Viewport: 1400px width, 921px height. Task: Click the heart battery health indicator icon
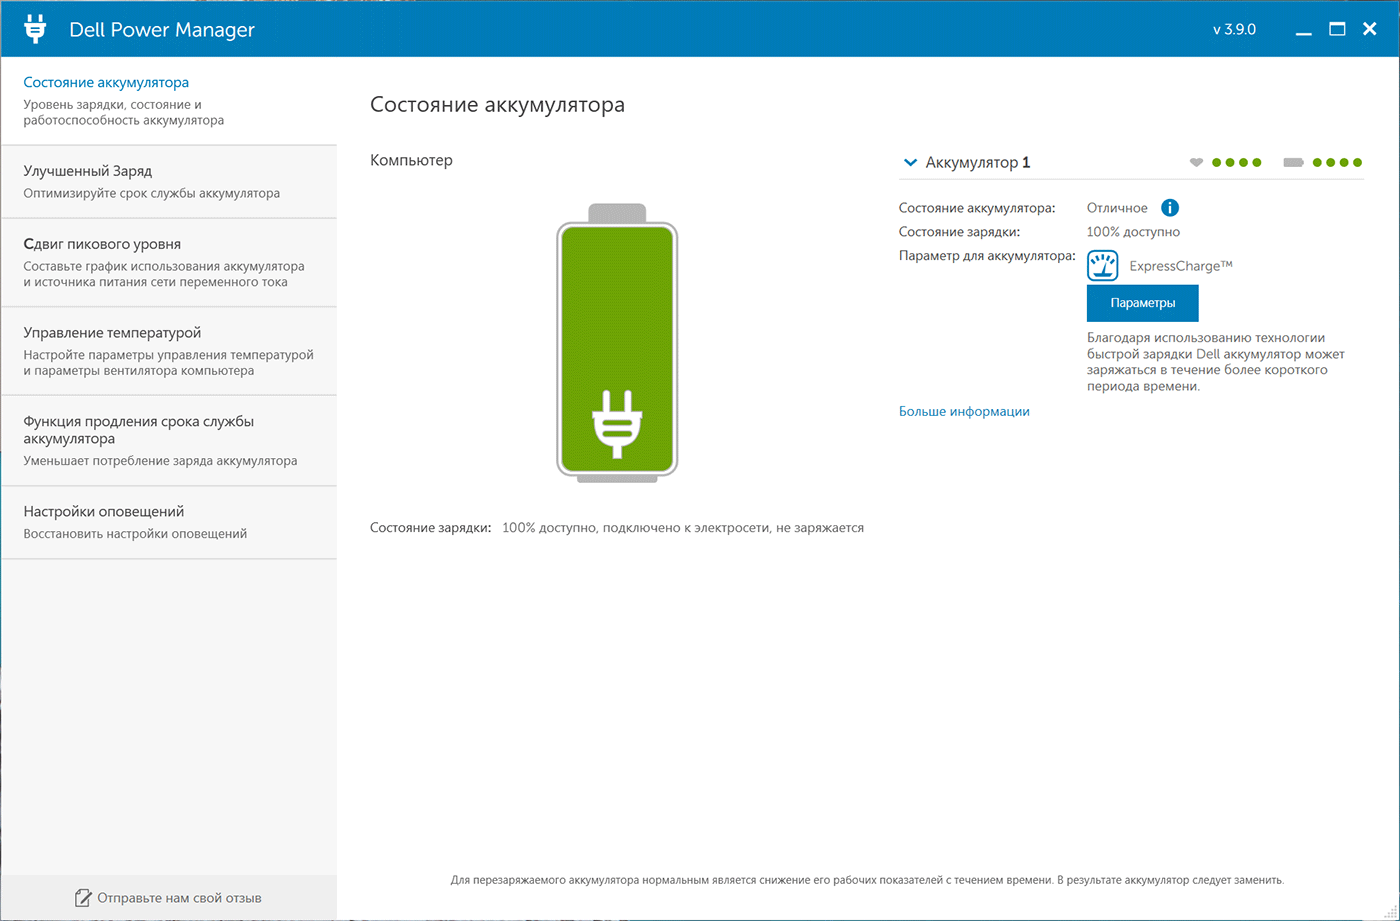pyautogui.click(x=1196, y=162)
